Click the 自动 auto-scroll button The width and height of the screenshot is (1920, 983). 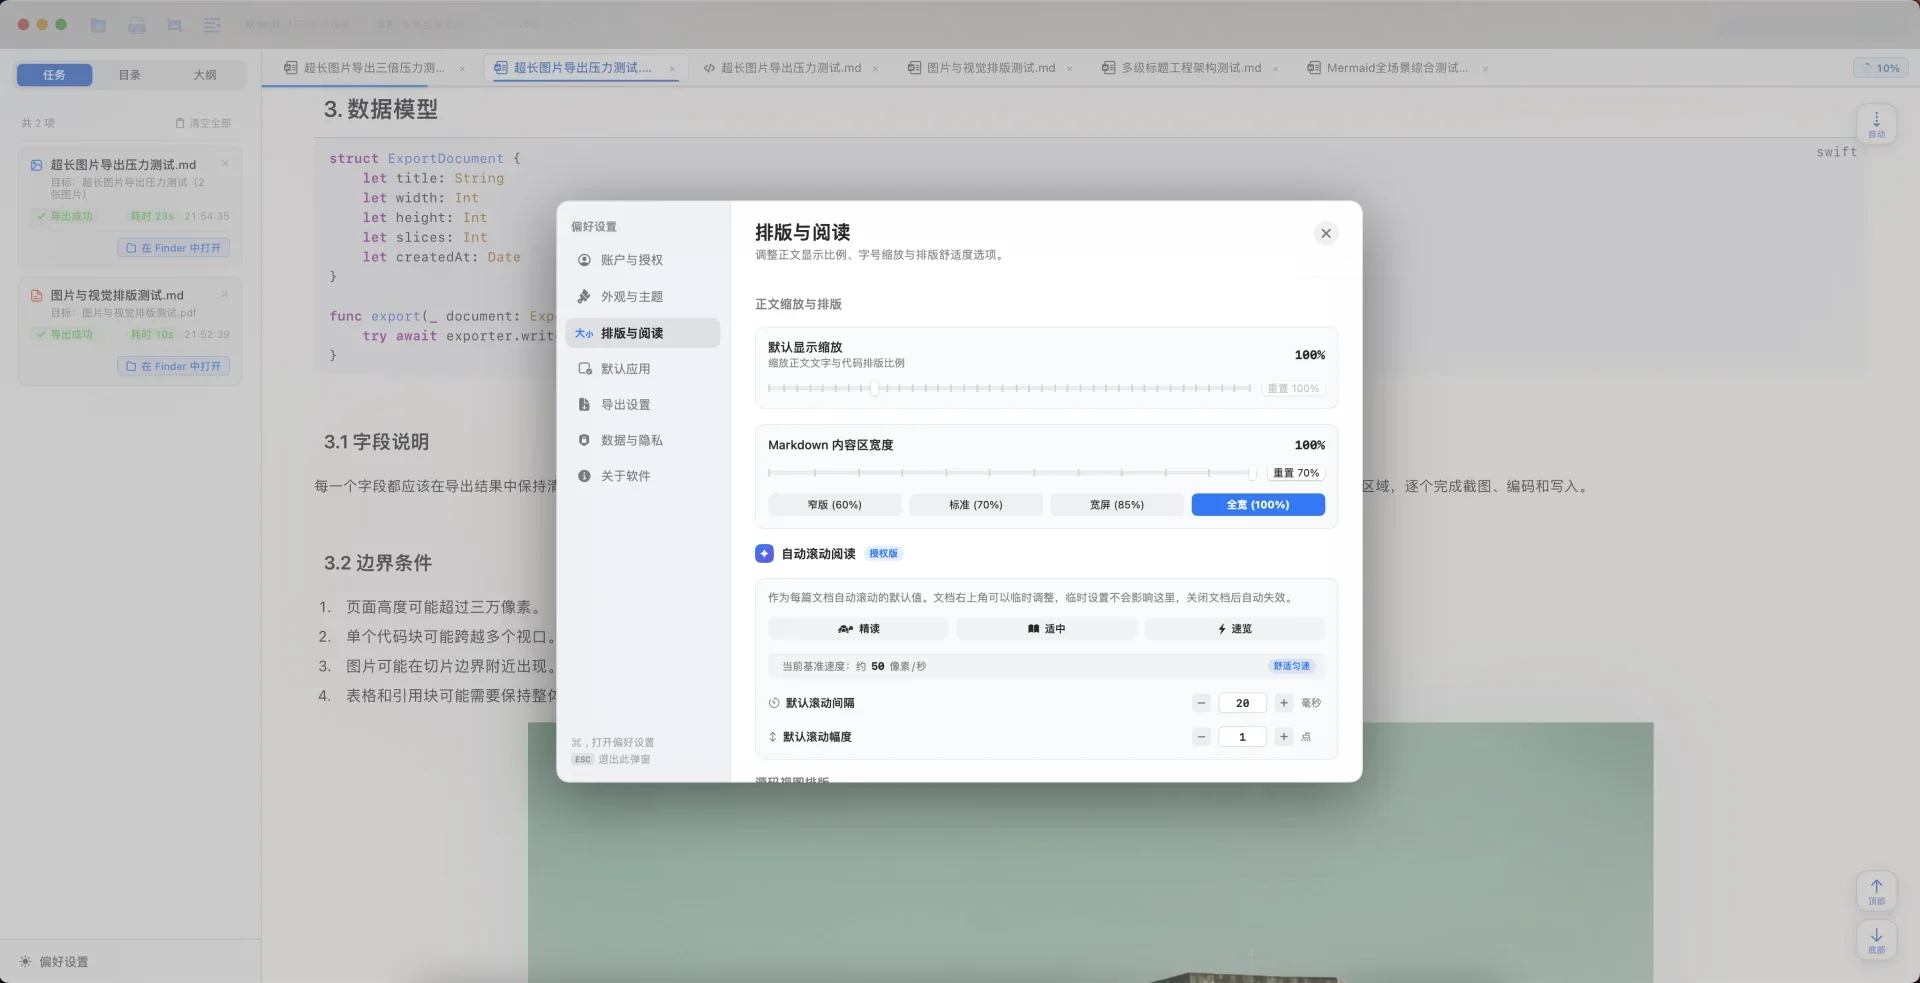point(1877,124)
